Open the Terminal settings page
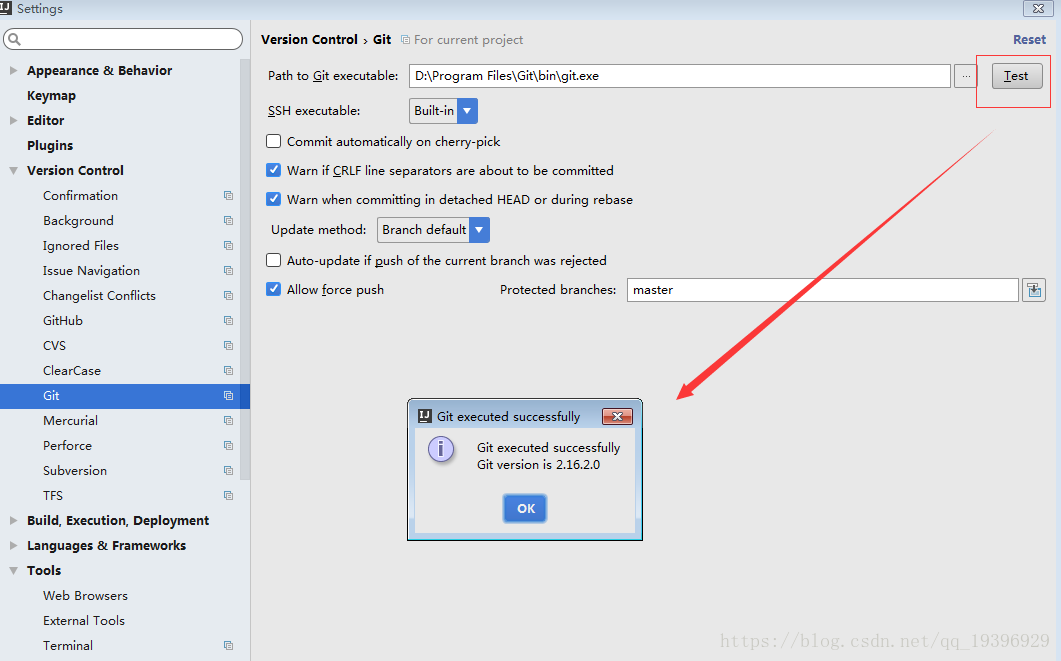The image size is (1061, 661). (68, 645)
